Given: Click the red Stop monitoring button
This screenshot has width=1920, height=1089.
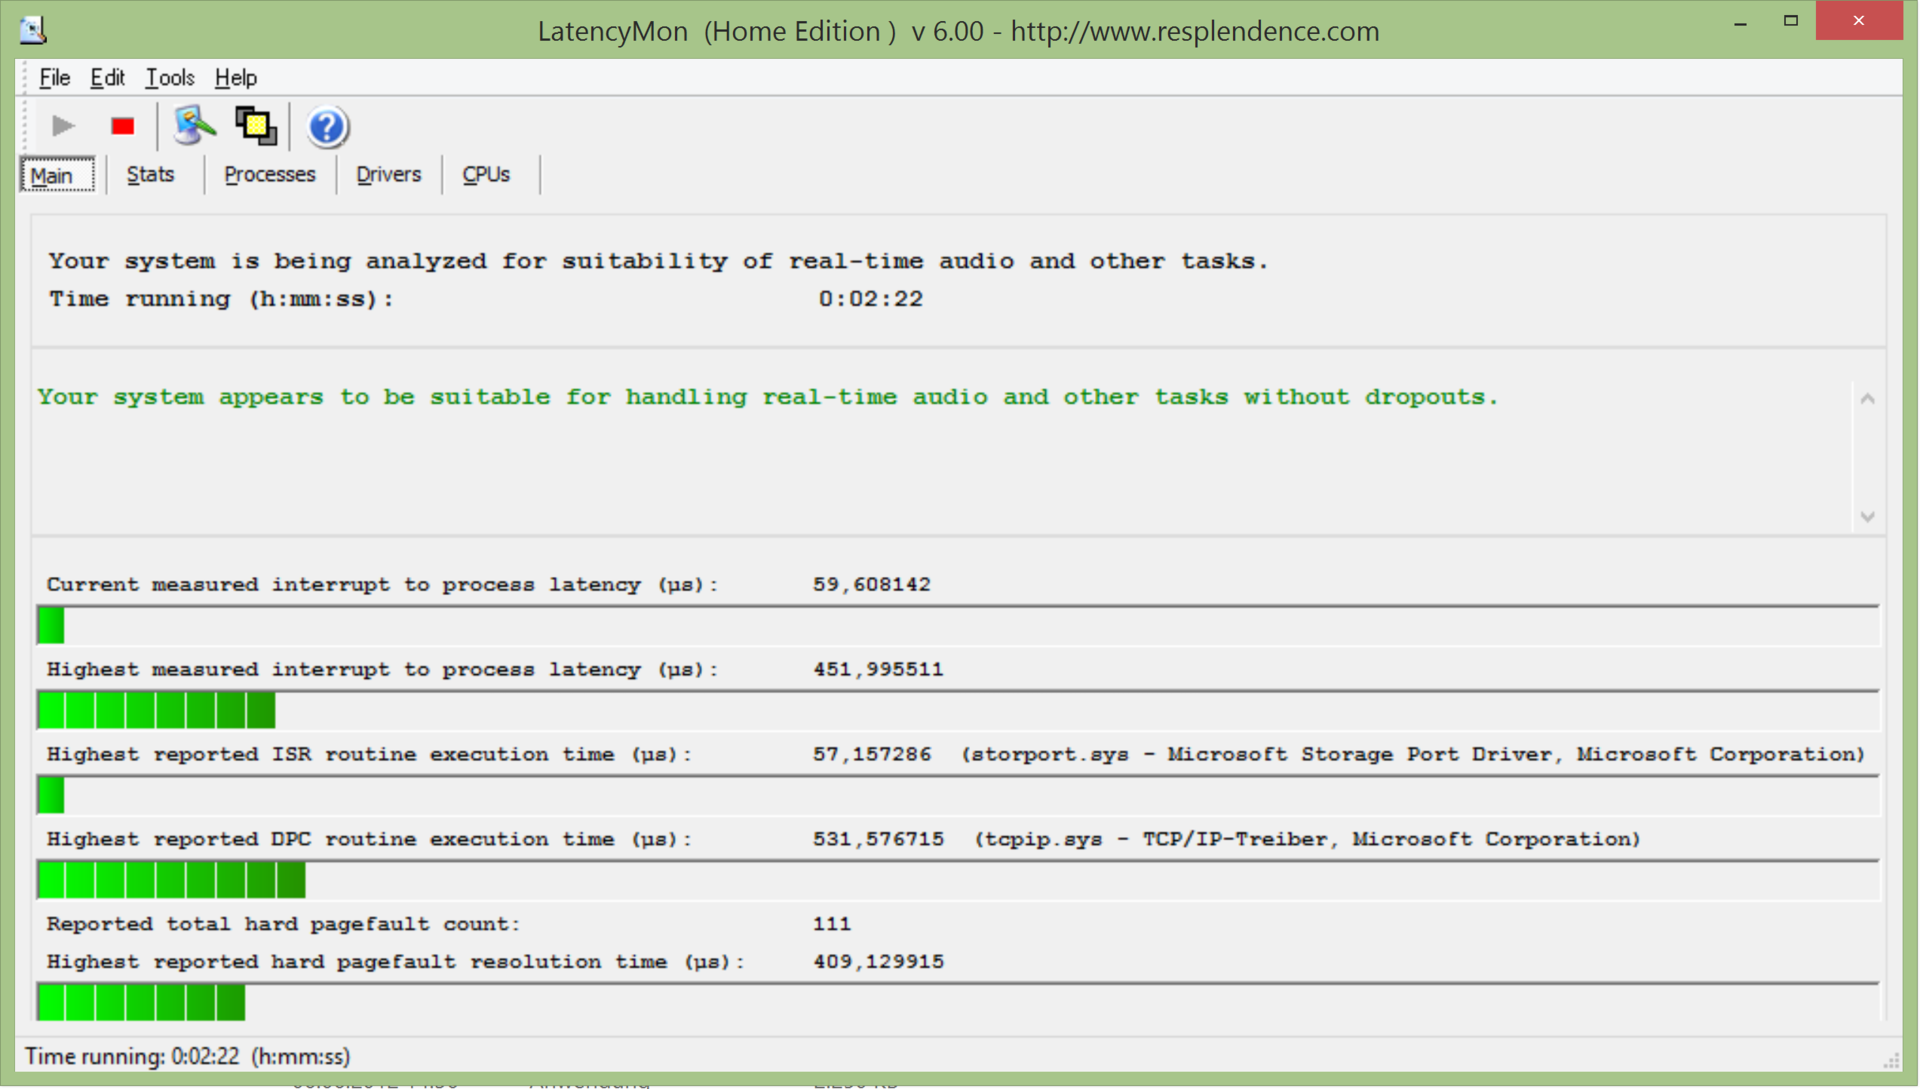Looking at the screenshot, I should coord(123,127).
